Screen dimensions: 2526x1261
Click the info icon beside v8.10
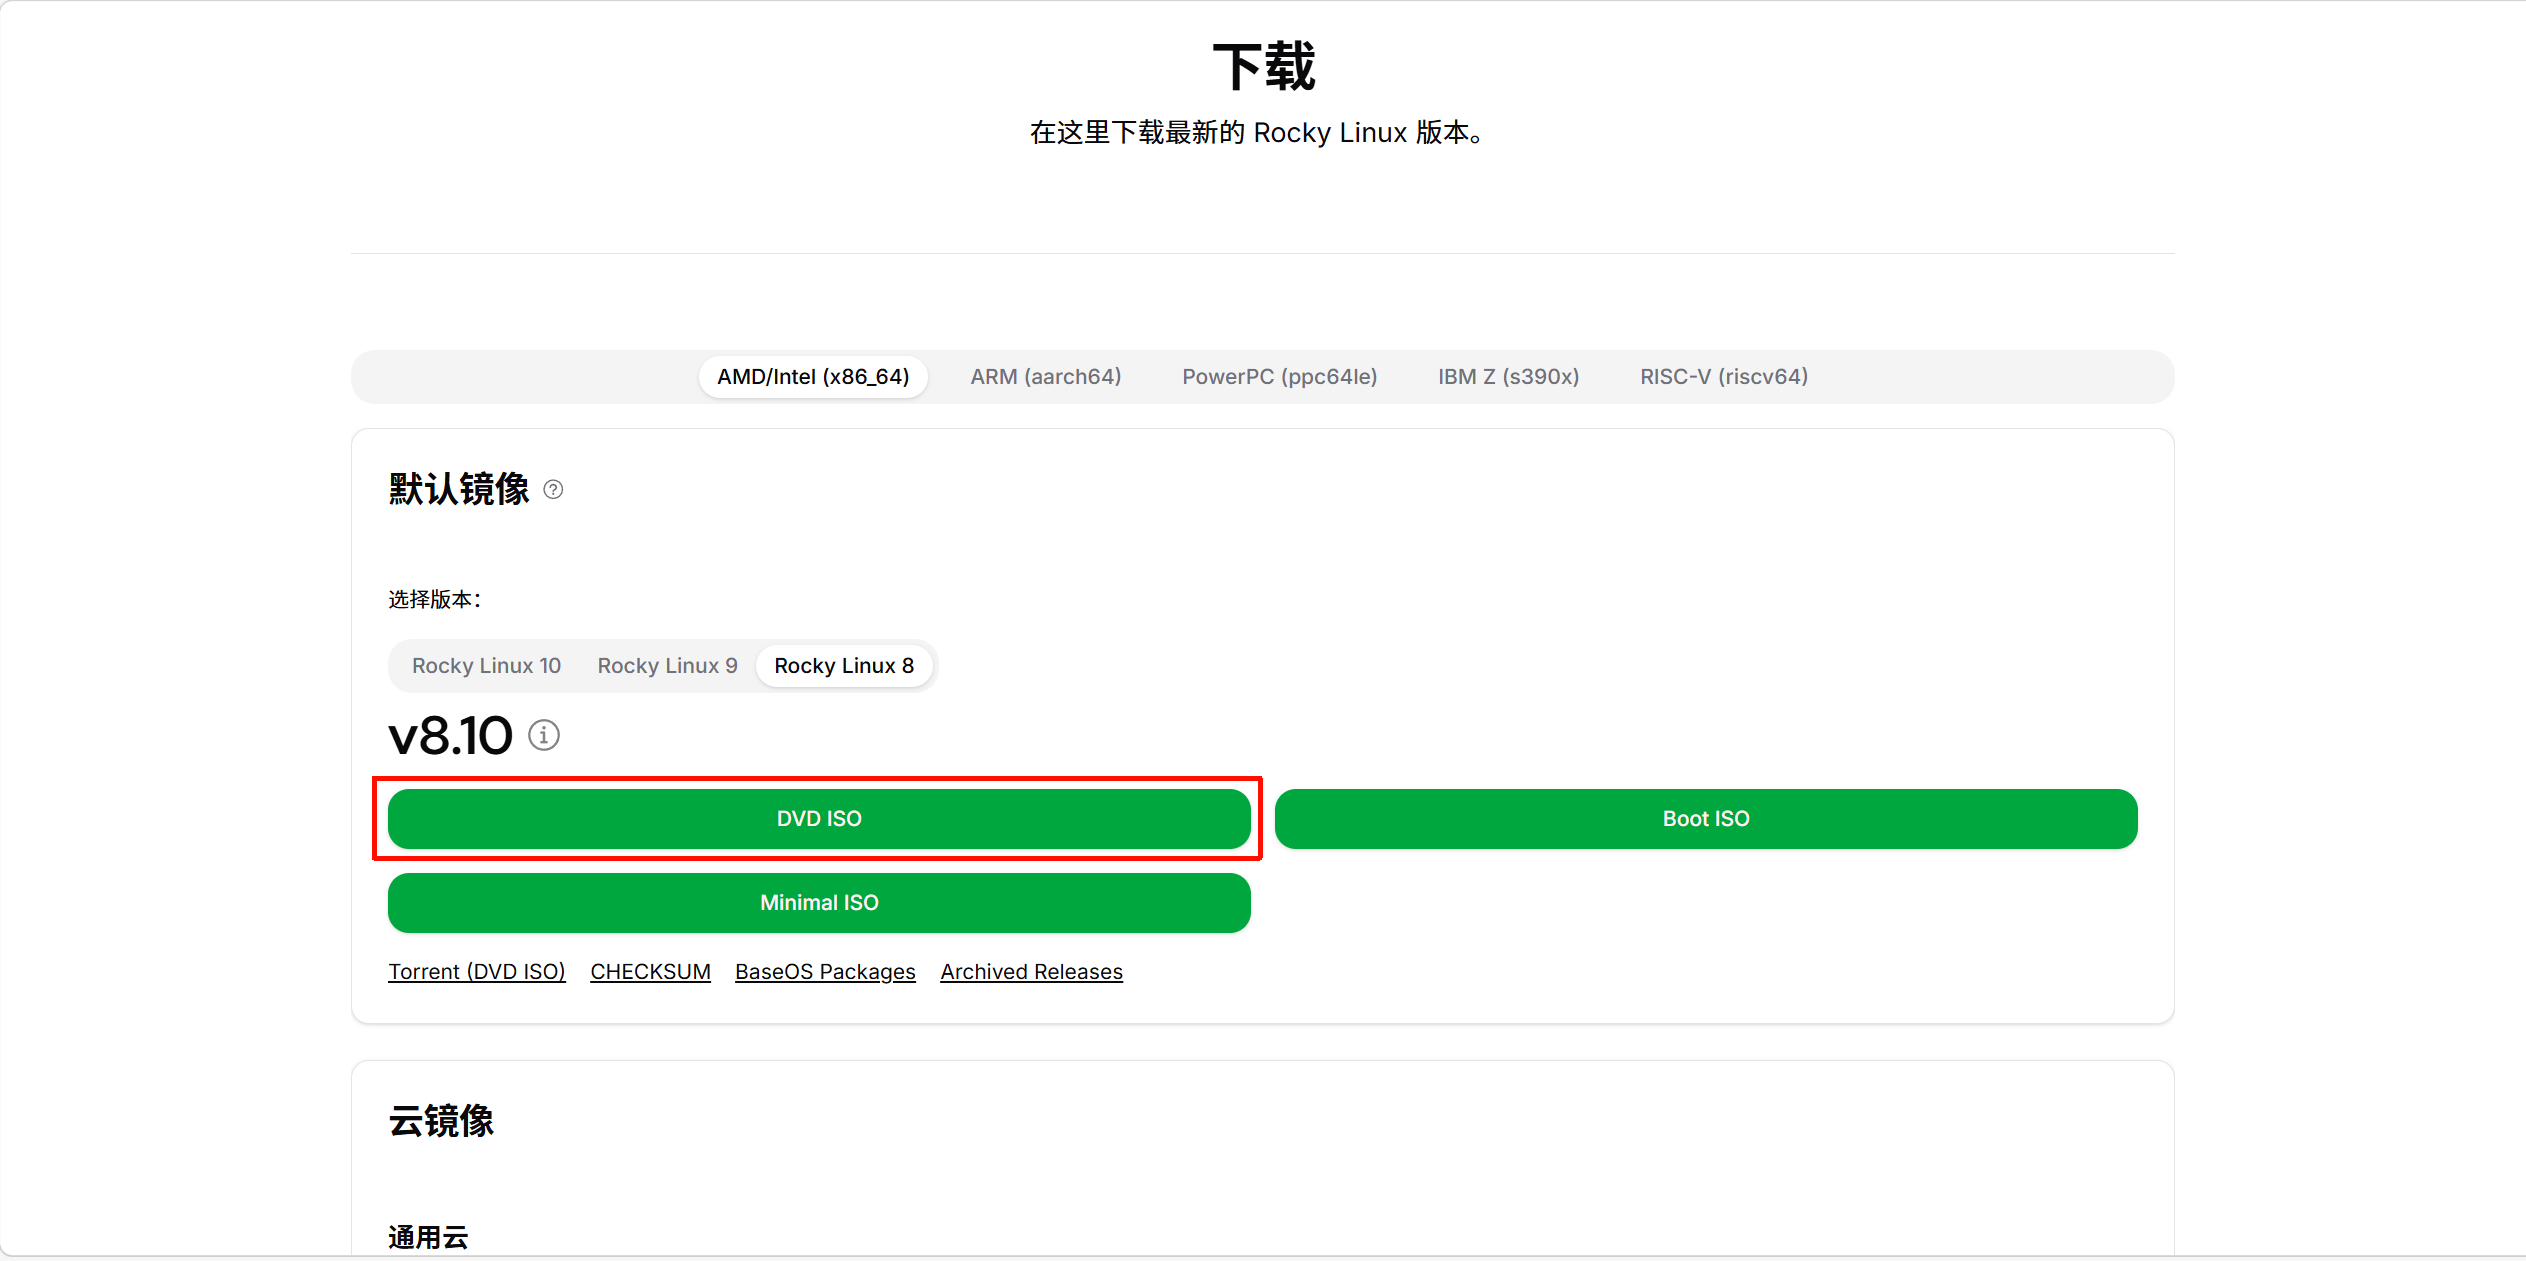coord(544,736)
